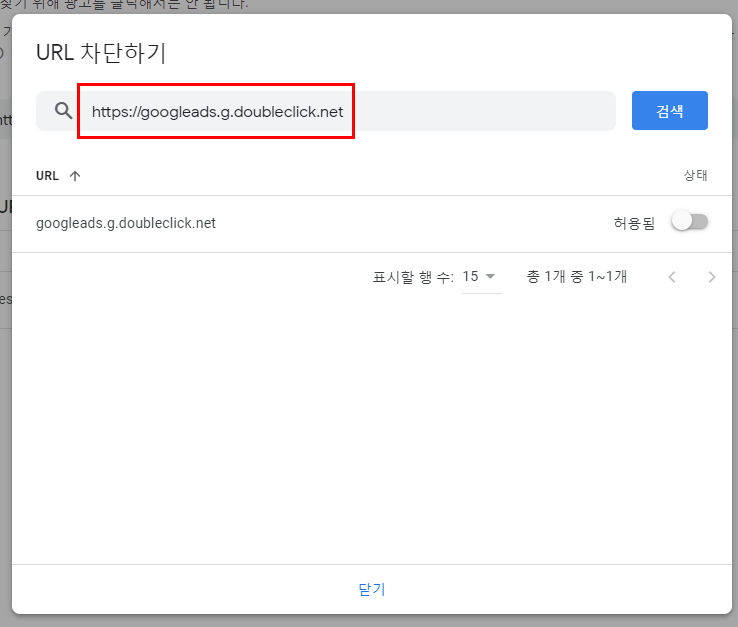Click the 닫기 link to close dialog
Viewport: 738px width, 627px height.
pyautogui.click(x=372, y=589)
